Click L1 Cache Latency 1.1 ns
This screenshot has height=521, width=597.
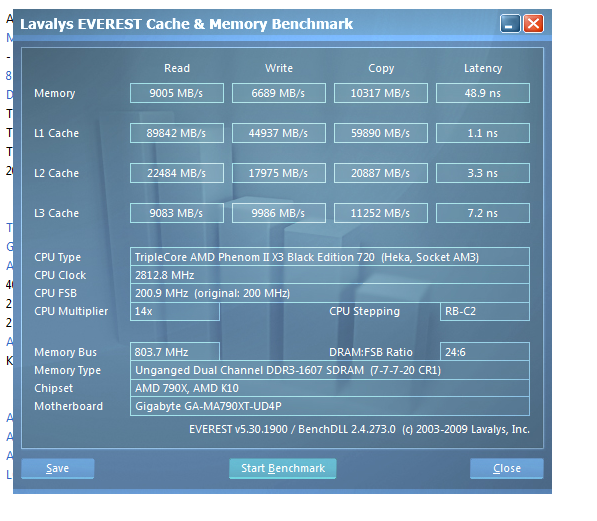click(x=483, y=133)
